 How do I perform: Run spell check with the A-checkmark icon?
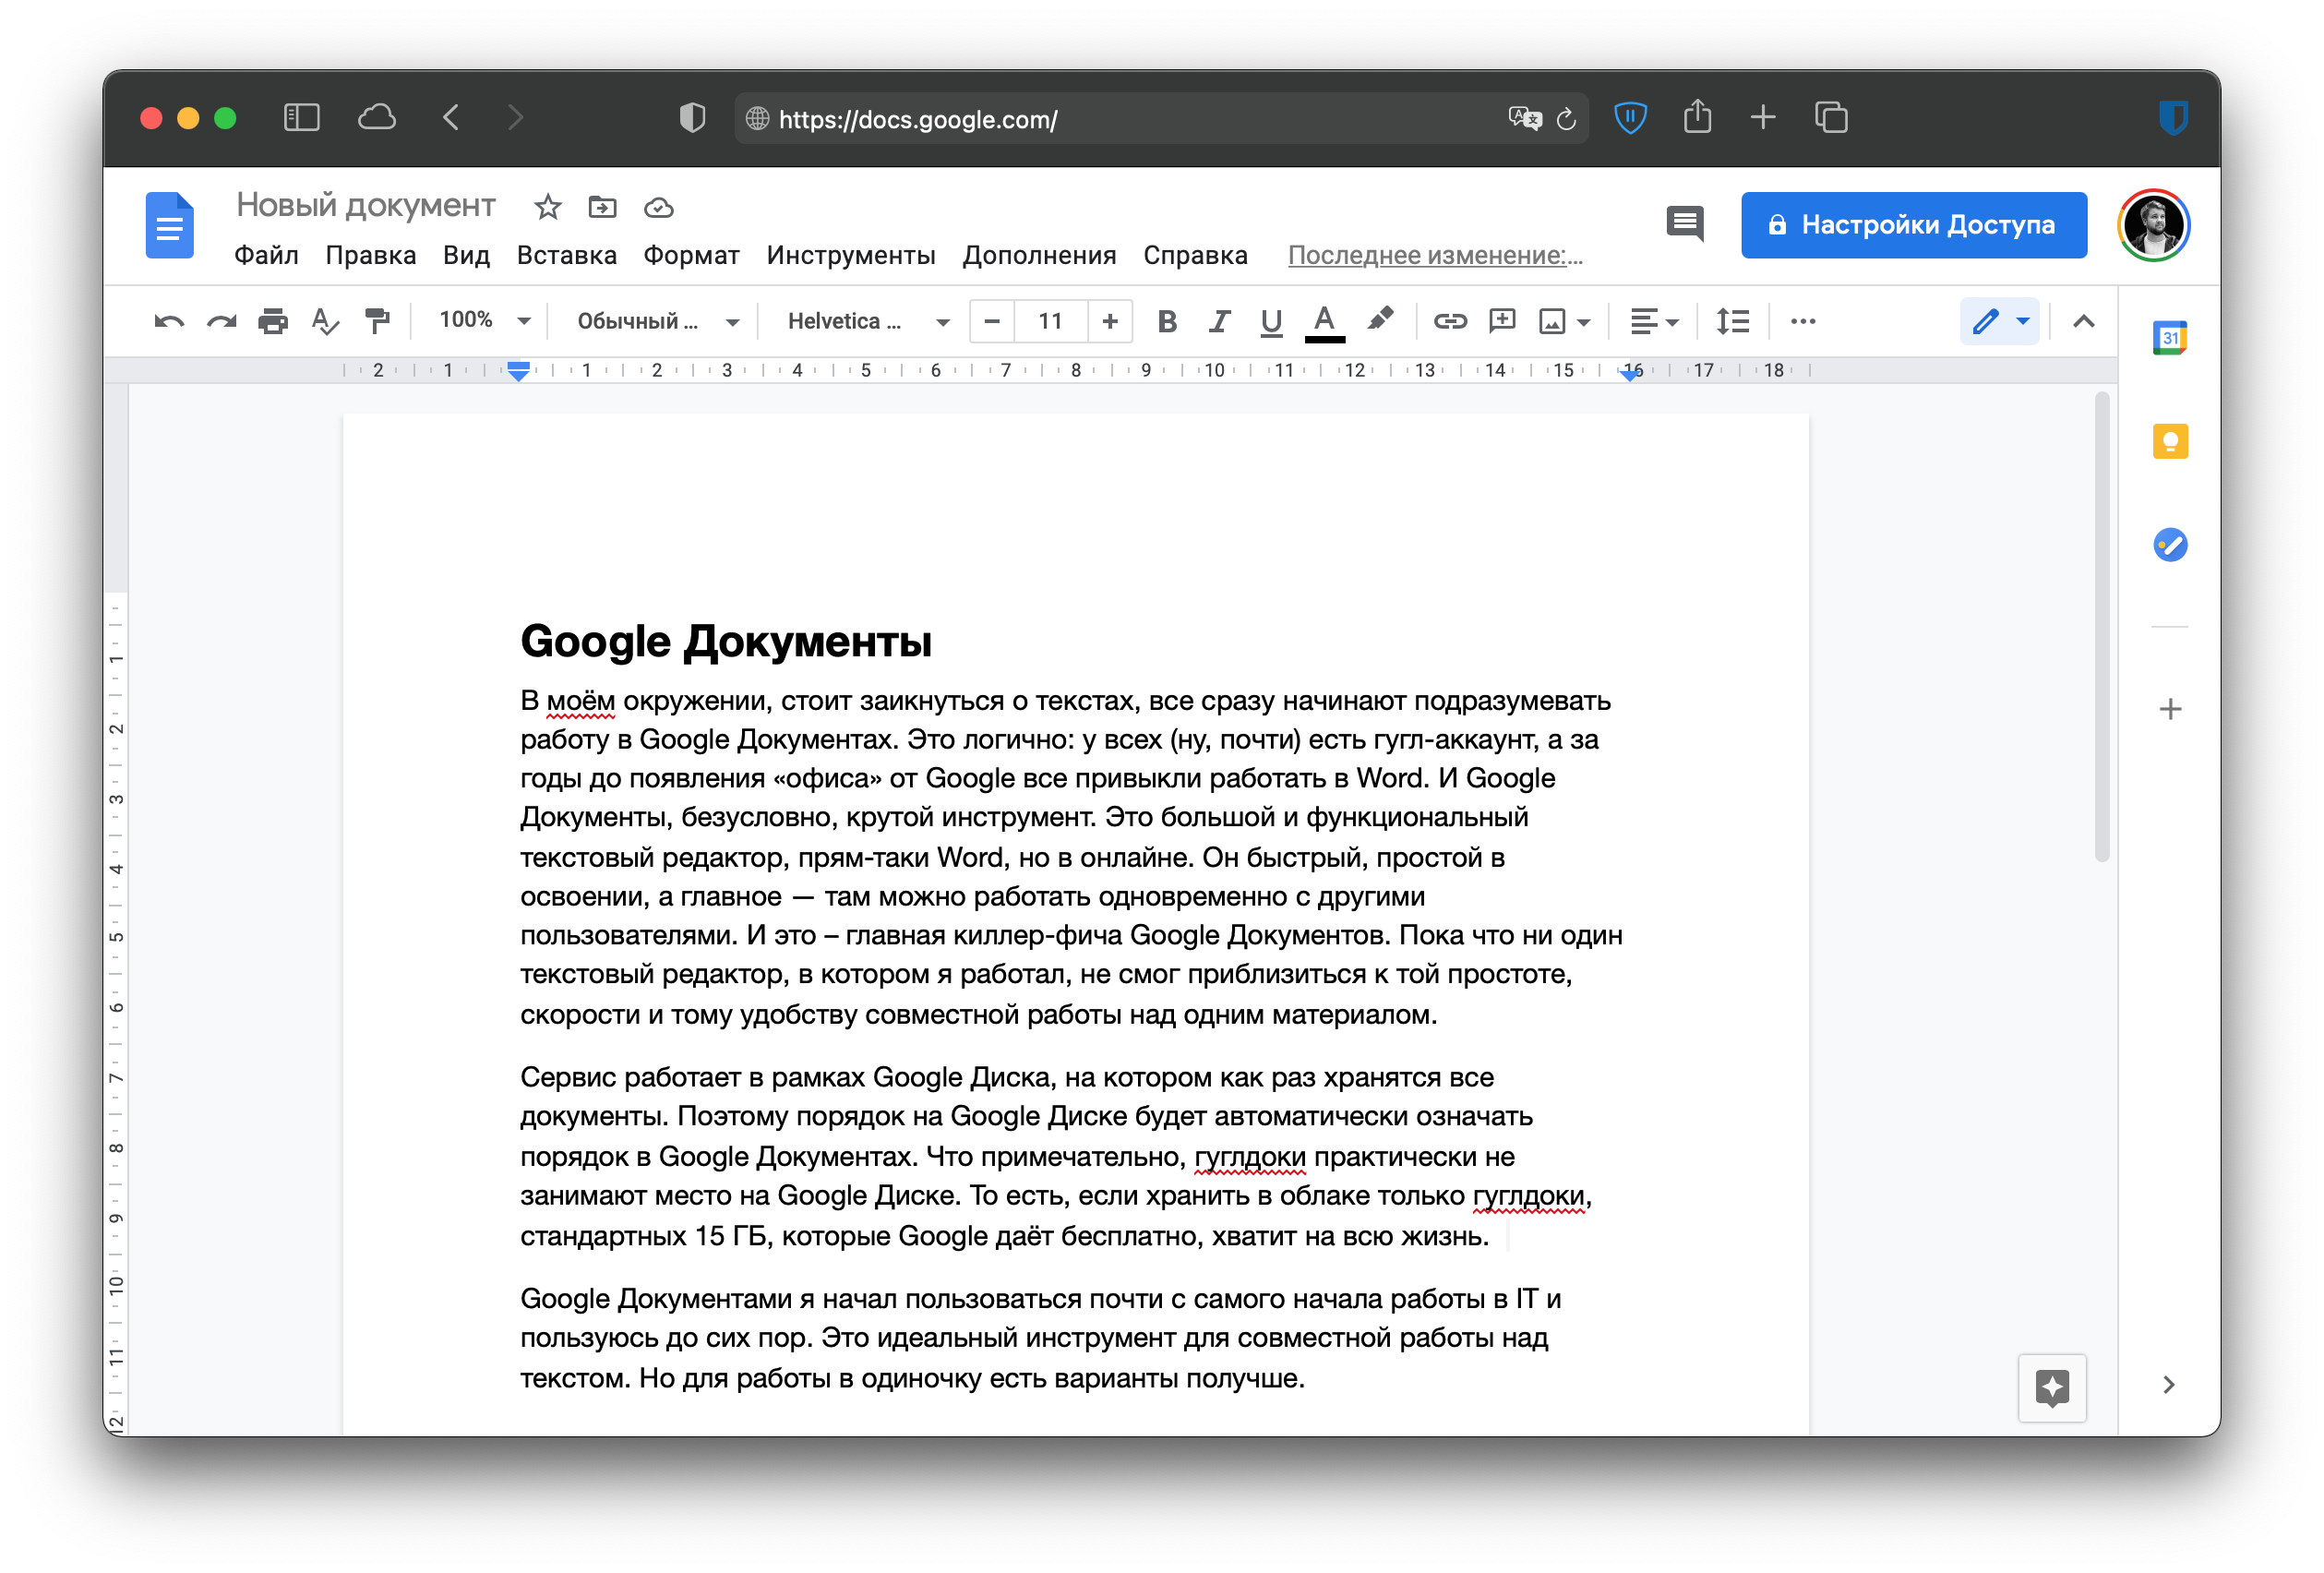click(x=325, y=321)
